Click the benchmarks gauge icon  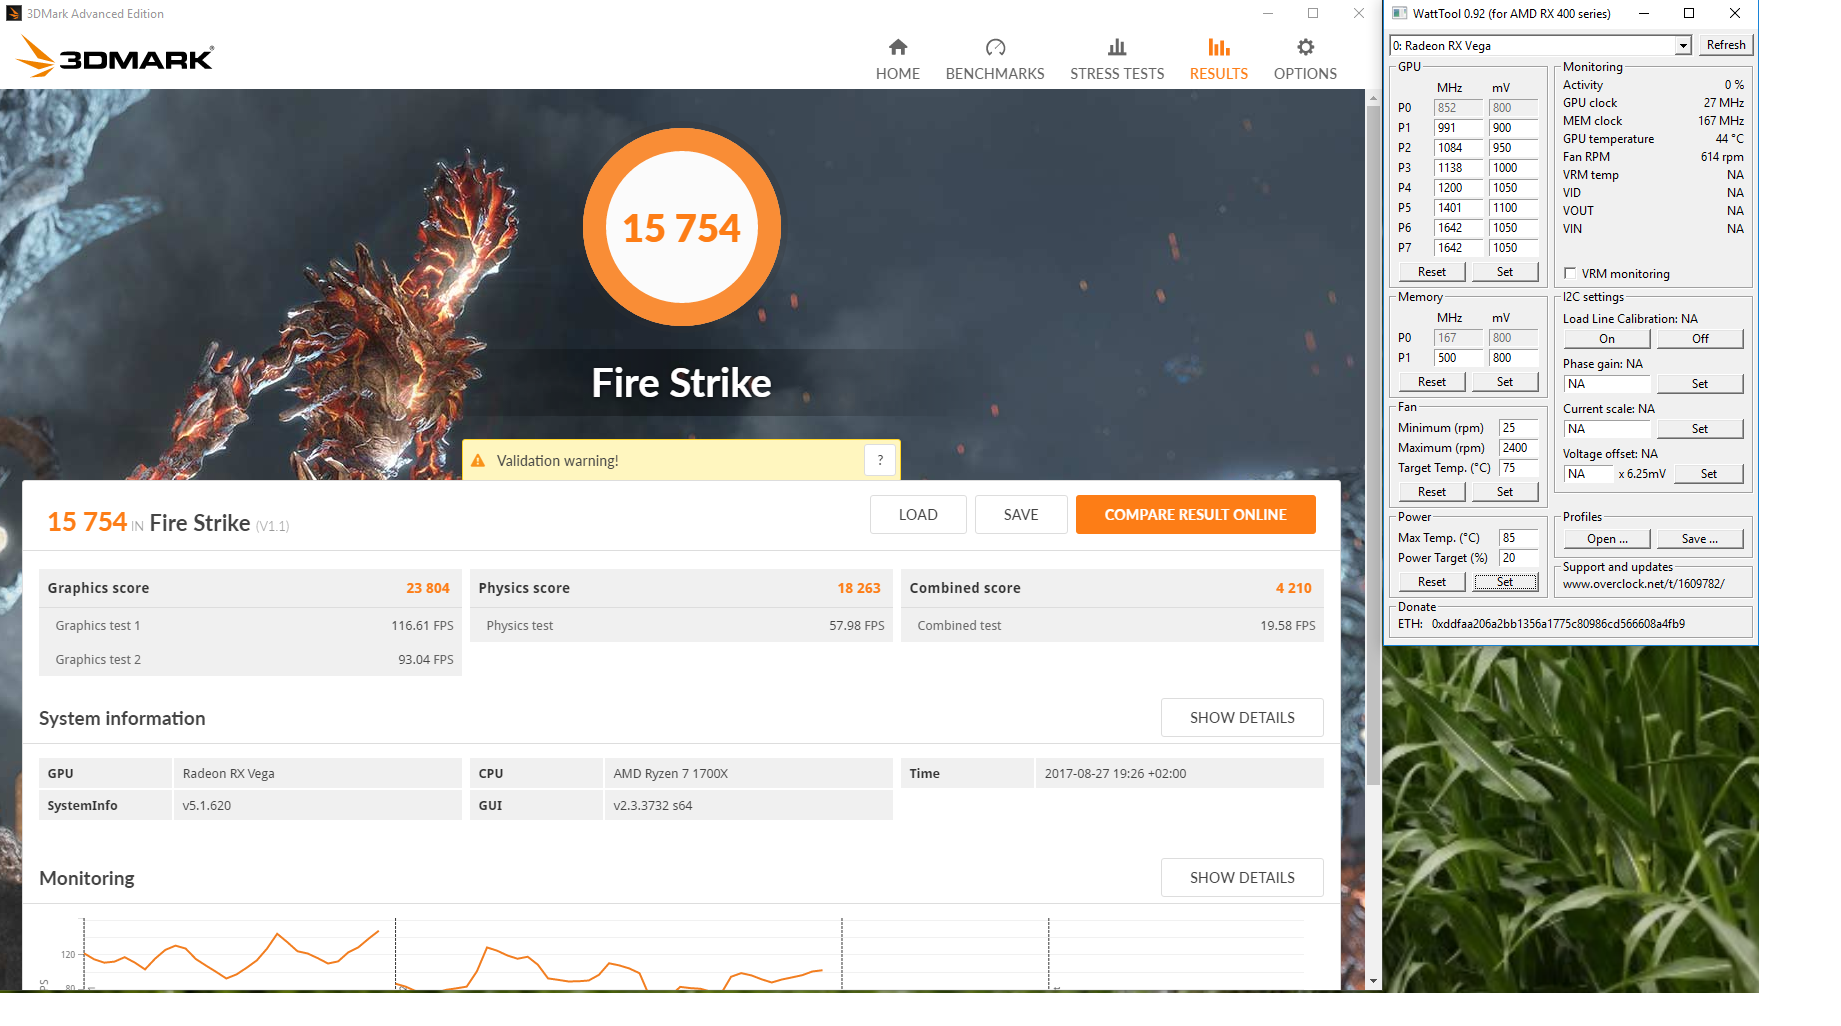995,47
